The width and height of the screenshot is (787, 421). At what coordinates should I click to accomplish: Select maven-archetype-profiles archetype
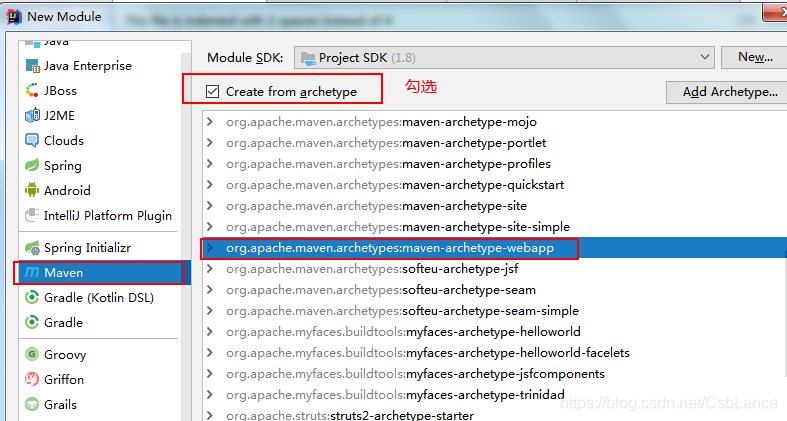[x=388, y=164]
